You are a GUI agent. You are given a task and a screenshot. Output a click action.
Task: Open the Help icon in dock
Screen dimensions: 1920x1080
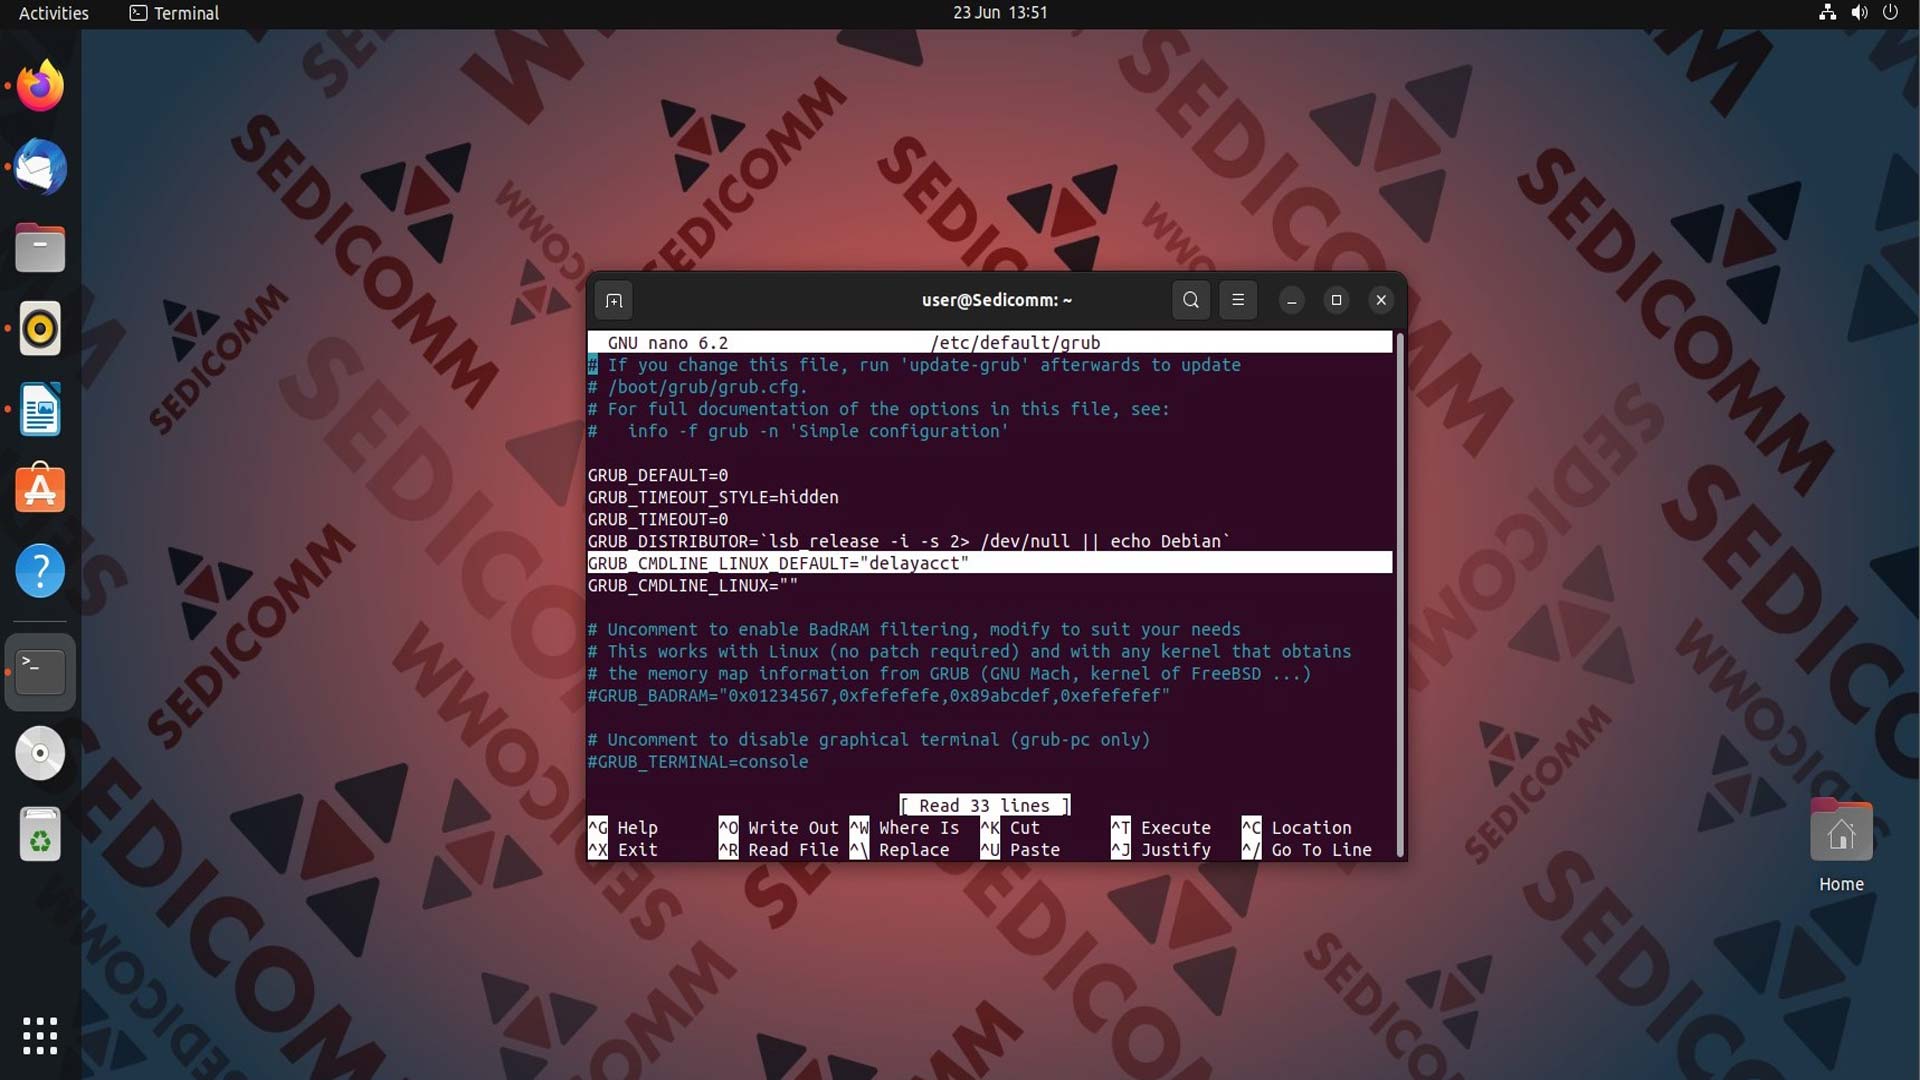coord(40,571)
